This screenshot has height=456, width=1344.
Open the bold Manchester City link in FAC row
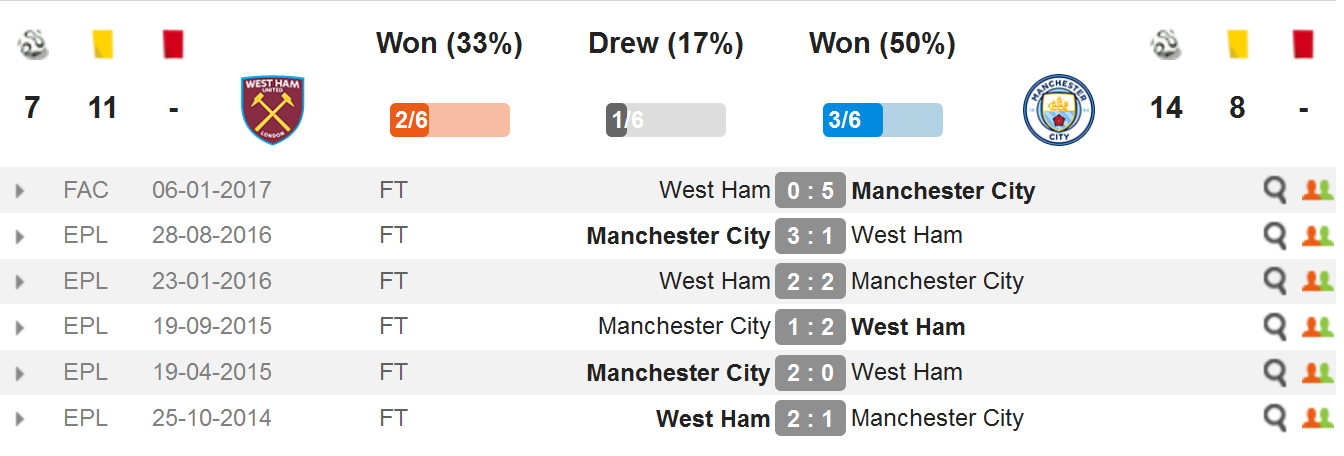(943, 190)
